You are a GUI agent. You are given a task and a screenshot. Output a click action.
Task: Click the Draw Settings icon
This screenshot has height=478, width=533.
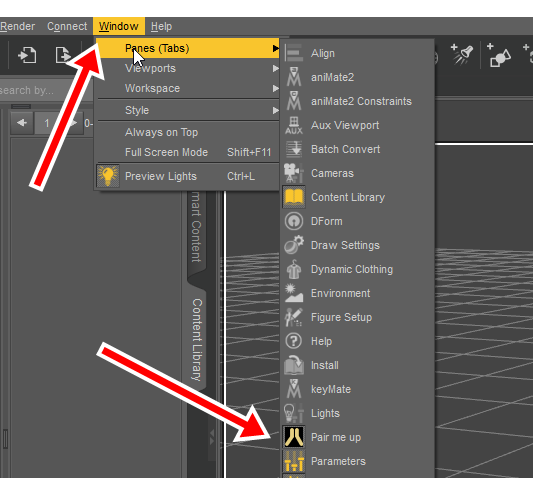294,245
